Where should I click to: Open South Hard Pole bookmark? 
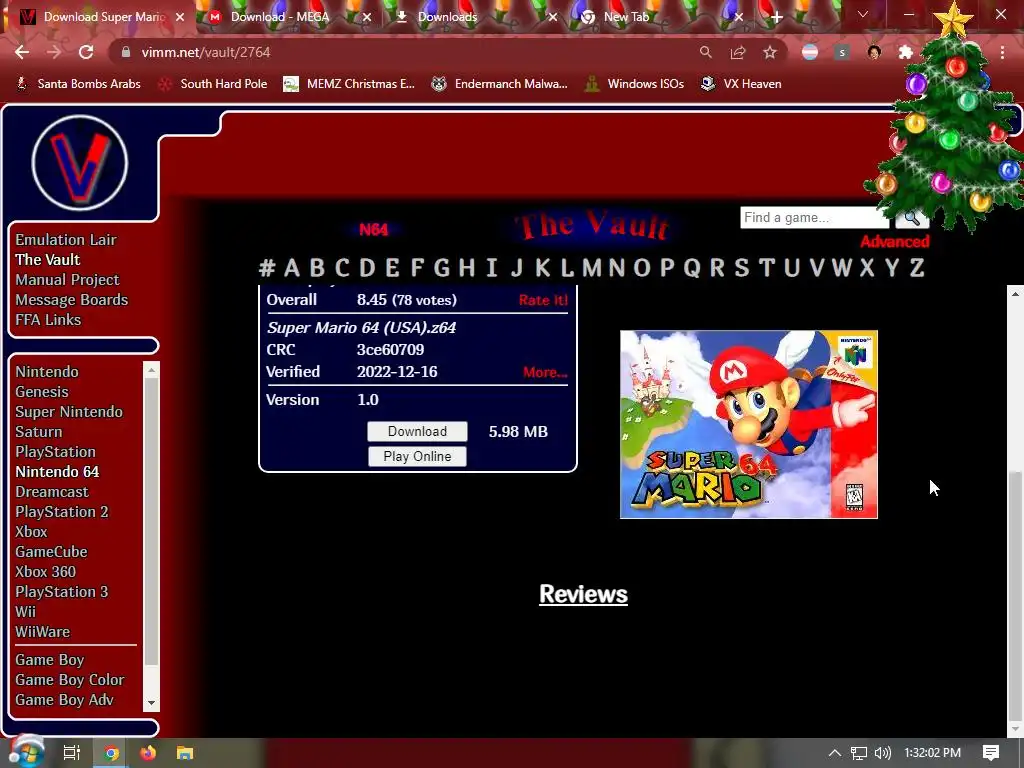point(213,84)
